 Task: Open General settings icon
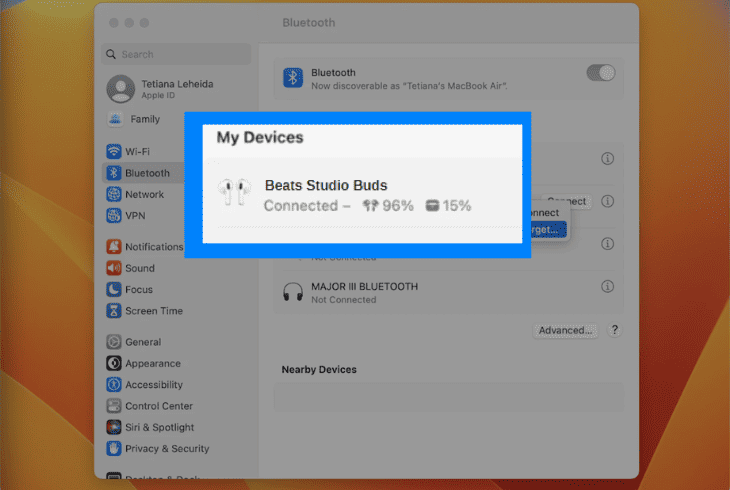tap(114, 342)
